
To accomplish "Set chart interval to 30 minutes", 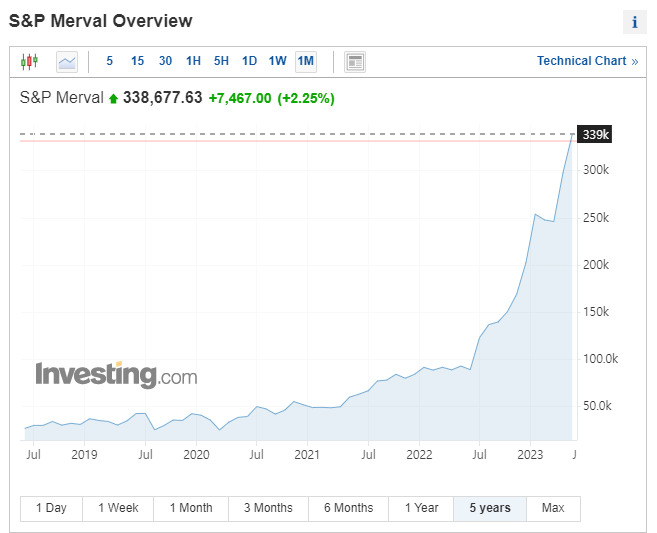I will pyautogui.click(x=166, y=61).
